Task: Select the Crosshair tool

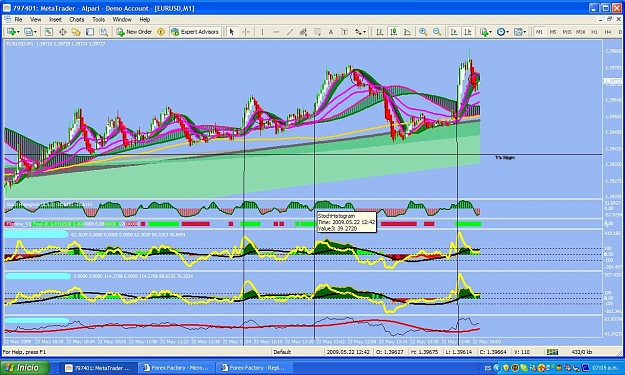Action: (x=246, y=32)
